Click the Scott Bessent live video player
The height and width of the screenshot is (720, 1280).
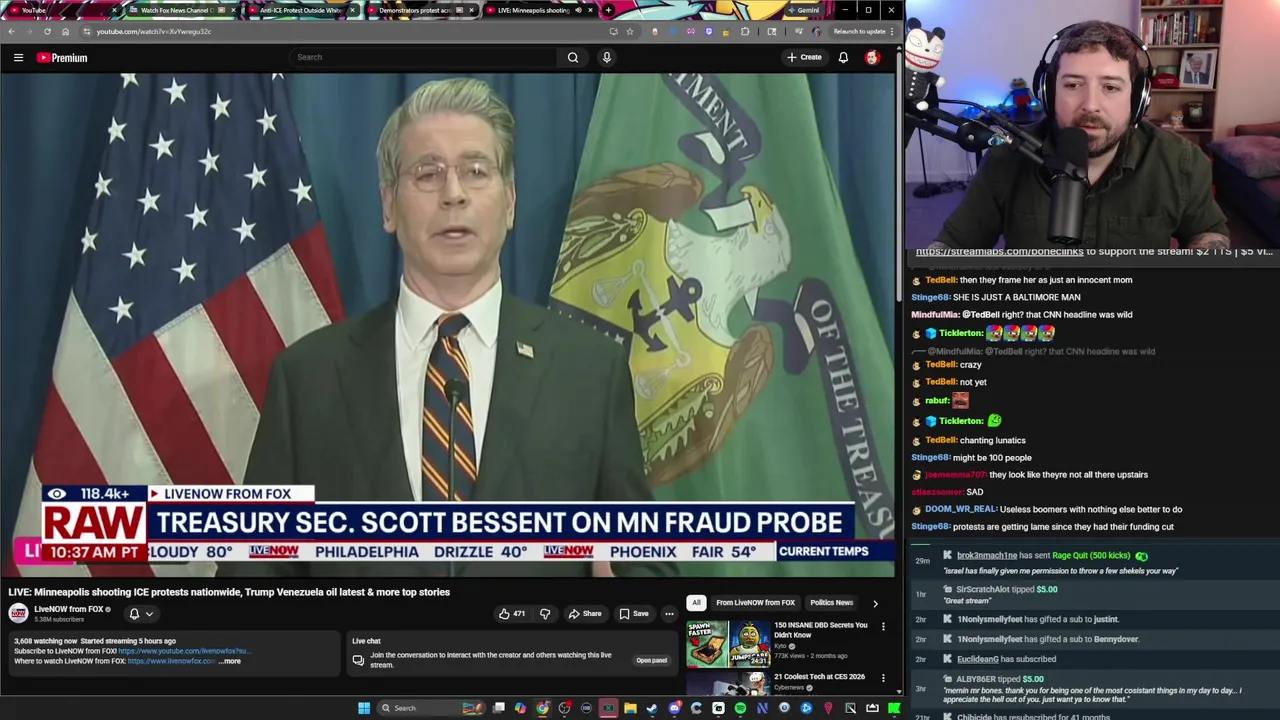448,325
